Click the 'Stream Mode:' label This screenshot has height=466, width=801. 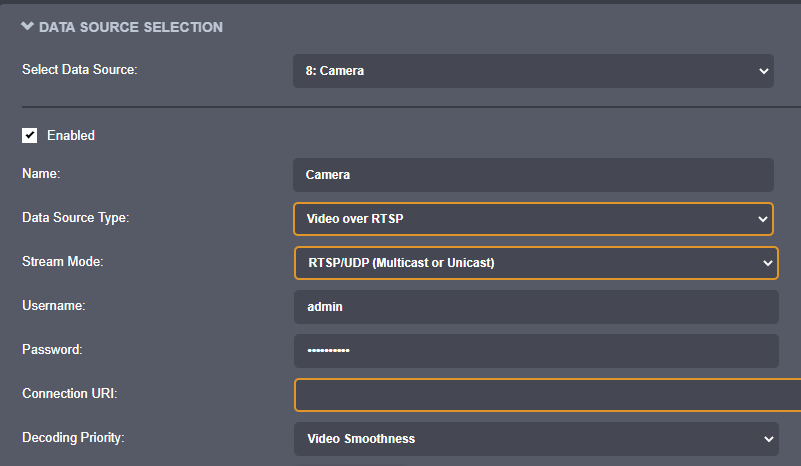[x=63, y=262]
